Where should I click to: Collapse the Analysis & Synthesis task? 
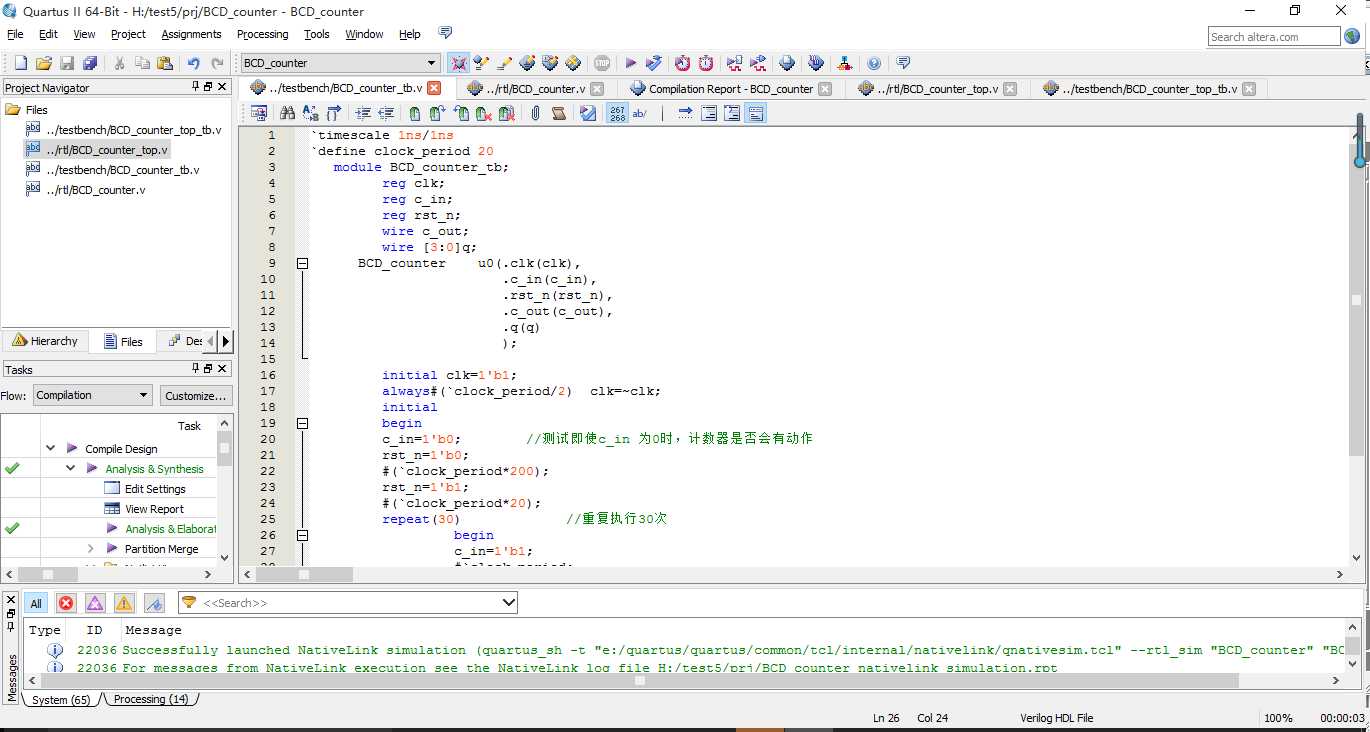(70, 468)
